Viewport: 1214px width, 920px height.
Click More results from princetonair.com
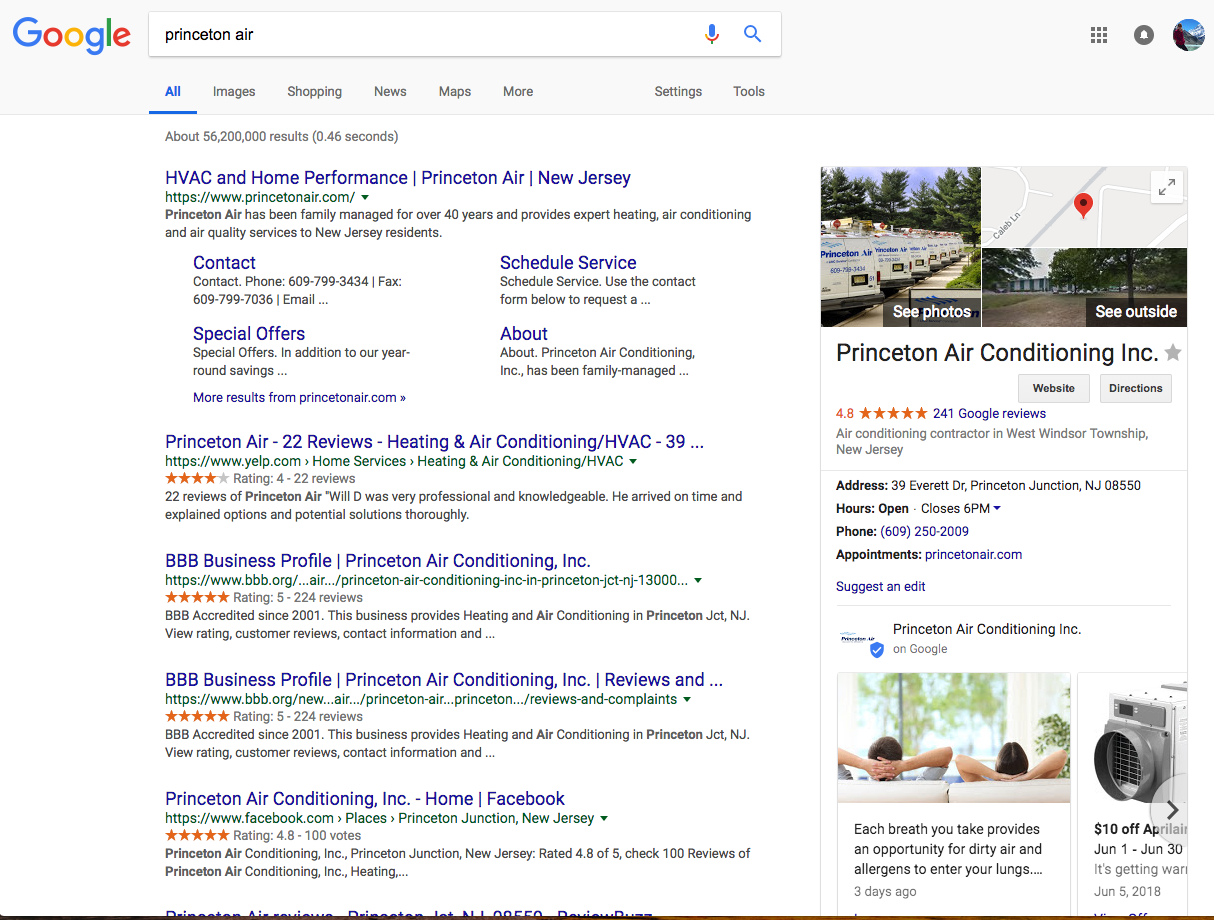pyautogui.click(x=299, y=397)
